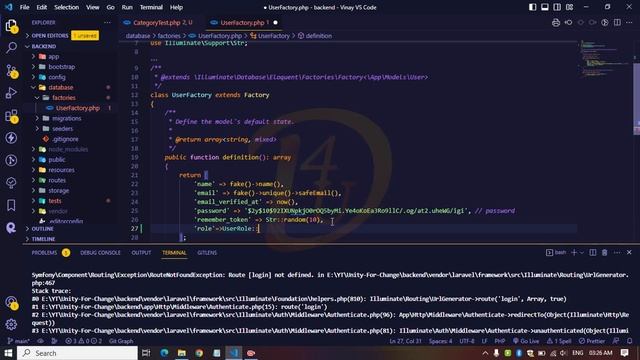
Task: Switch to the GITLENS panel tab
Action: [207, 253]
